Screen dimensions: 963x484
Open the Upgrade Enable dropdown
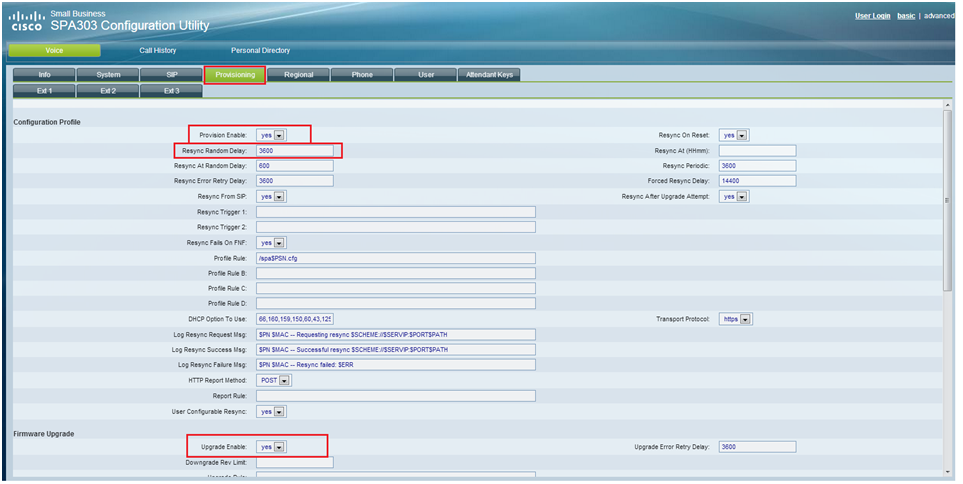(271, 447)
